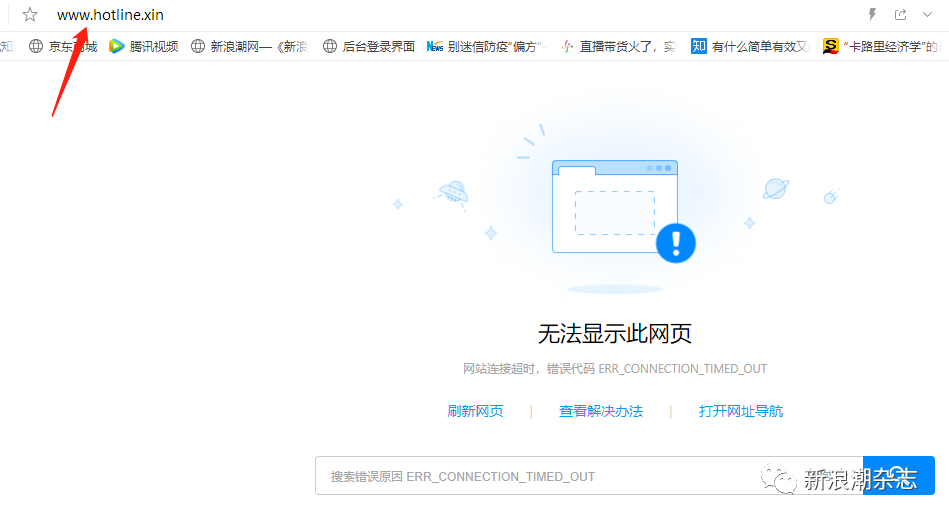
Task: Click the bookmark star icon
Action: 30,15
